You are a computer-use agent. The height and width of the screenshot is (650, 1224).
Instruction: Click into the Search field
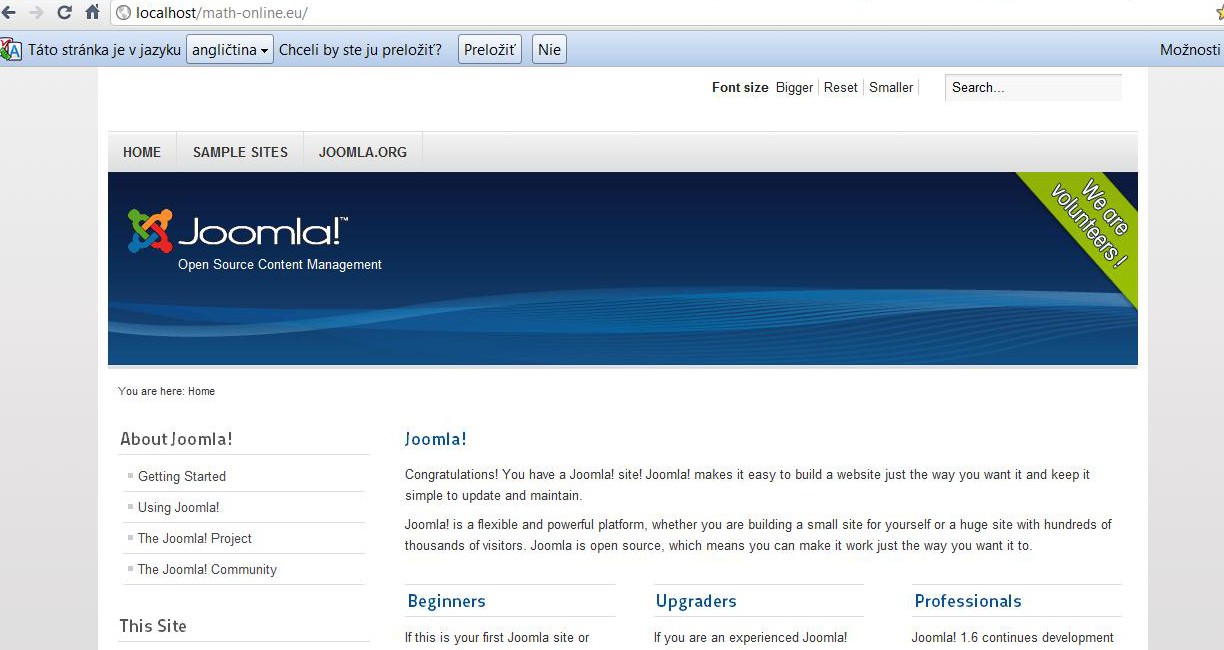pos(1032,88)
